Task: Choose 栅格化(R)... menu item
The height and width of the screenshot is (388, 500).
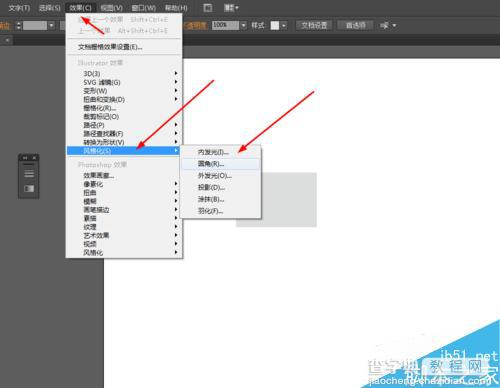Action: click(x=124, y=108)
